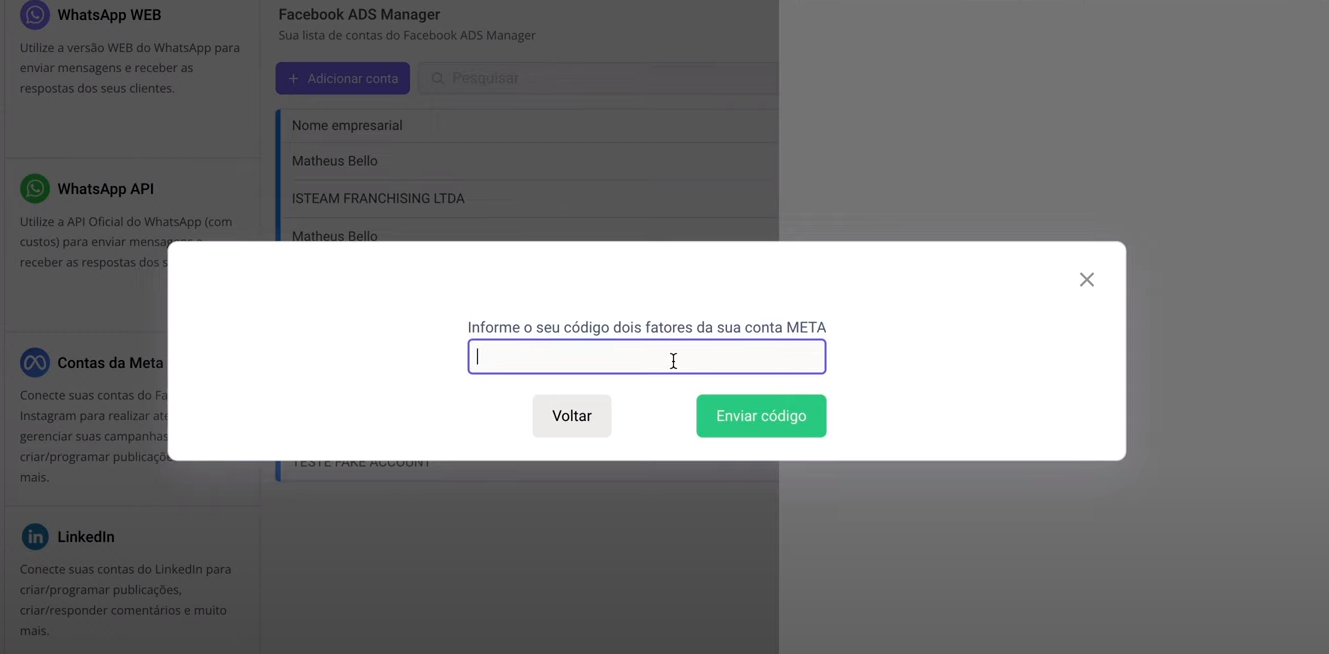The height and width of the screenshot is (654, 1329).
Task: Click the Facebook ADS Manager heading
Action: tap(359, 15)
